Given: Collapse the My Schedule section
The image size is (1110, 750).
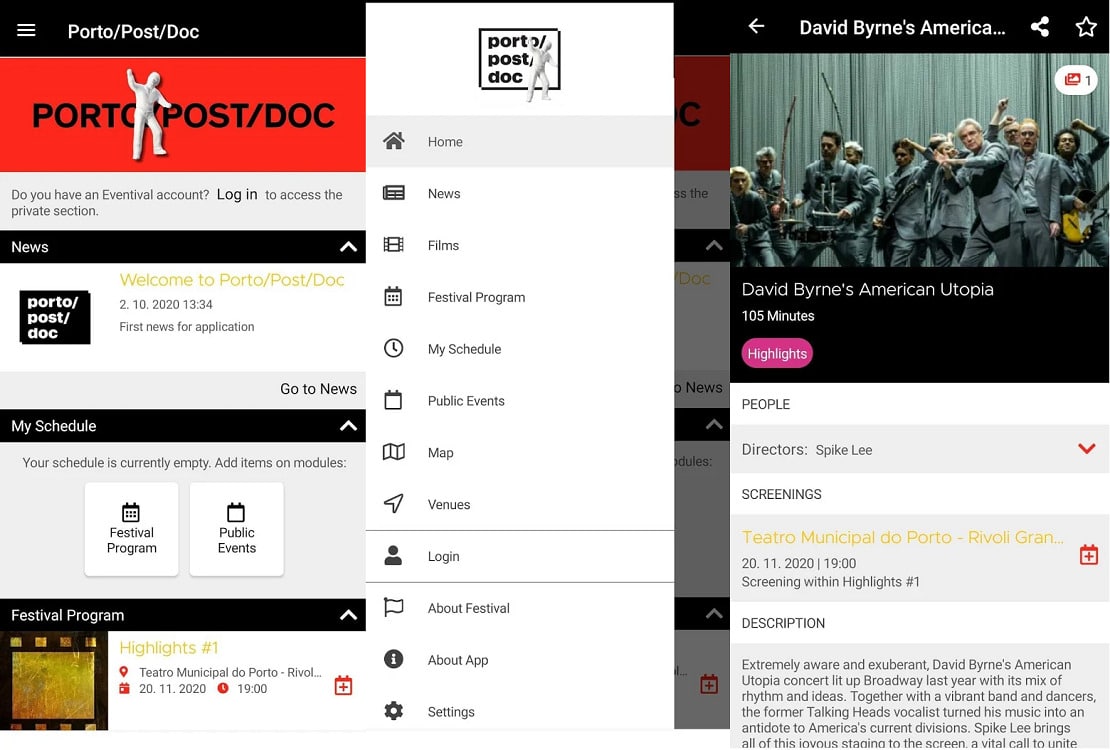Looking at the screenshot, I should 348,426.
